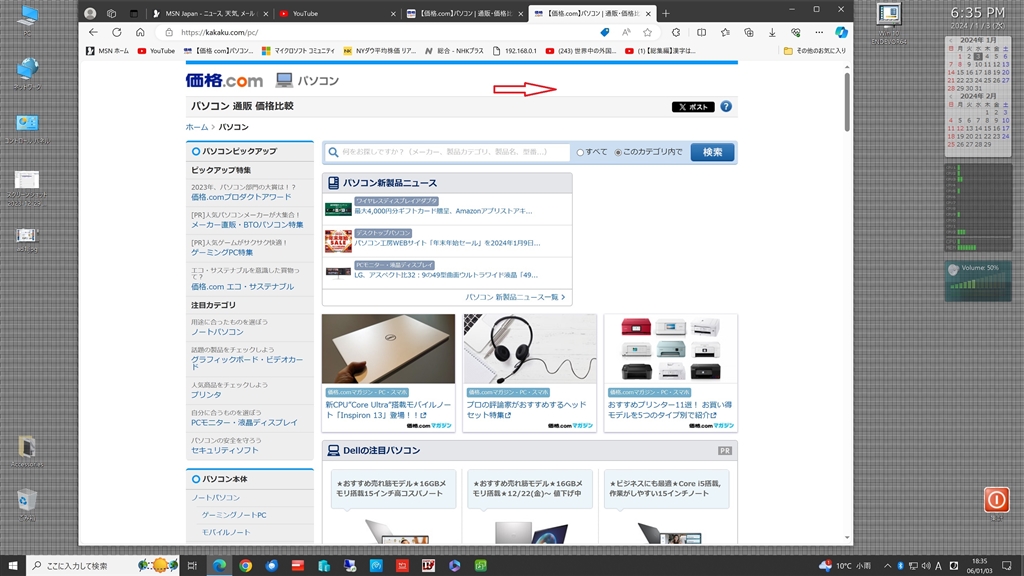The image size is (1024, 576).
Task: Open the YouTube bookmark in favorites bar
Action: tap(156, 50)
